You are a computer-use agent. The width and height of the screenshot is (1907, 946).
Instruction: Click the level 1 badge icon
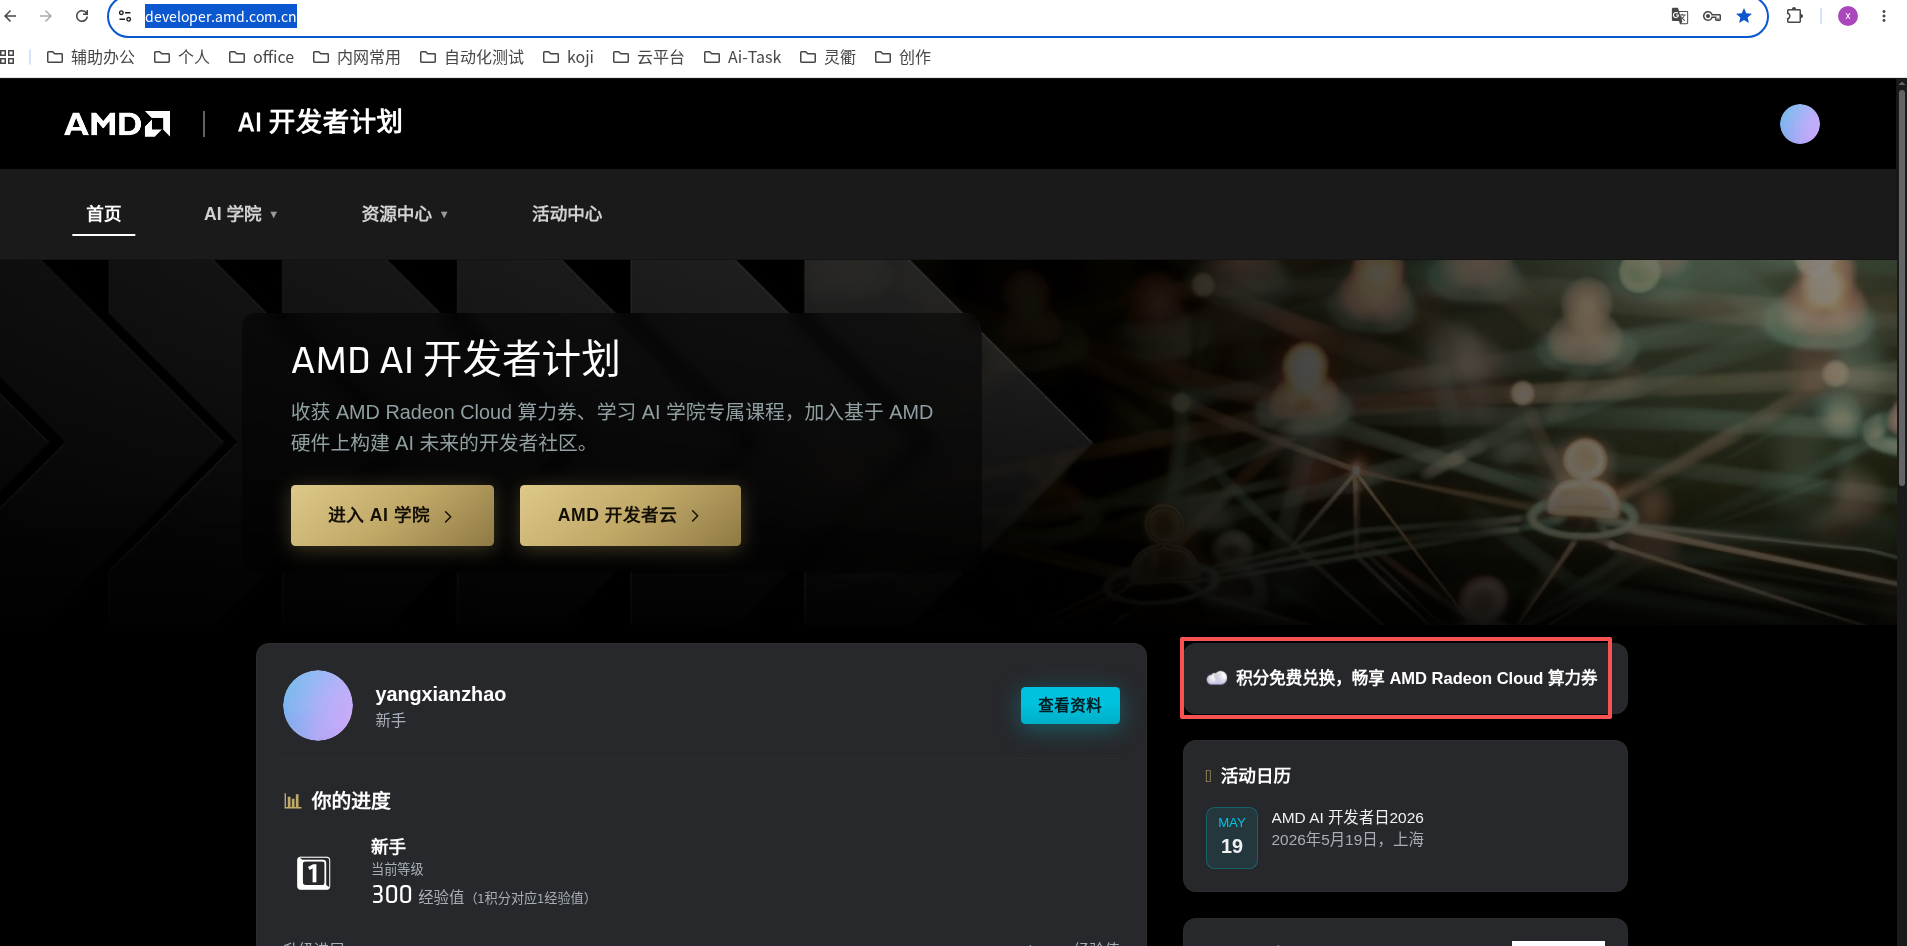[314, 873]
